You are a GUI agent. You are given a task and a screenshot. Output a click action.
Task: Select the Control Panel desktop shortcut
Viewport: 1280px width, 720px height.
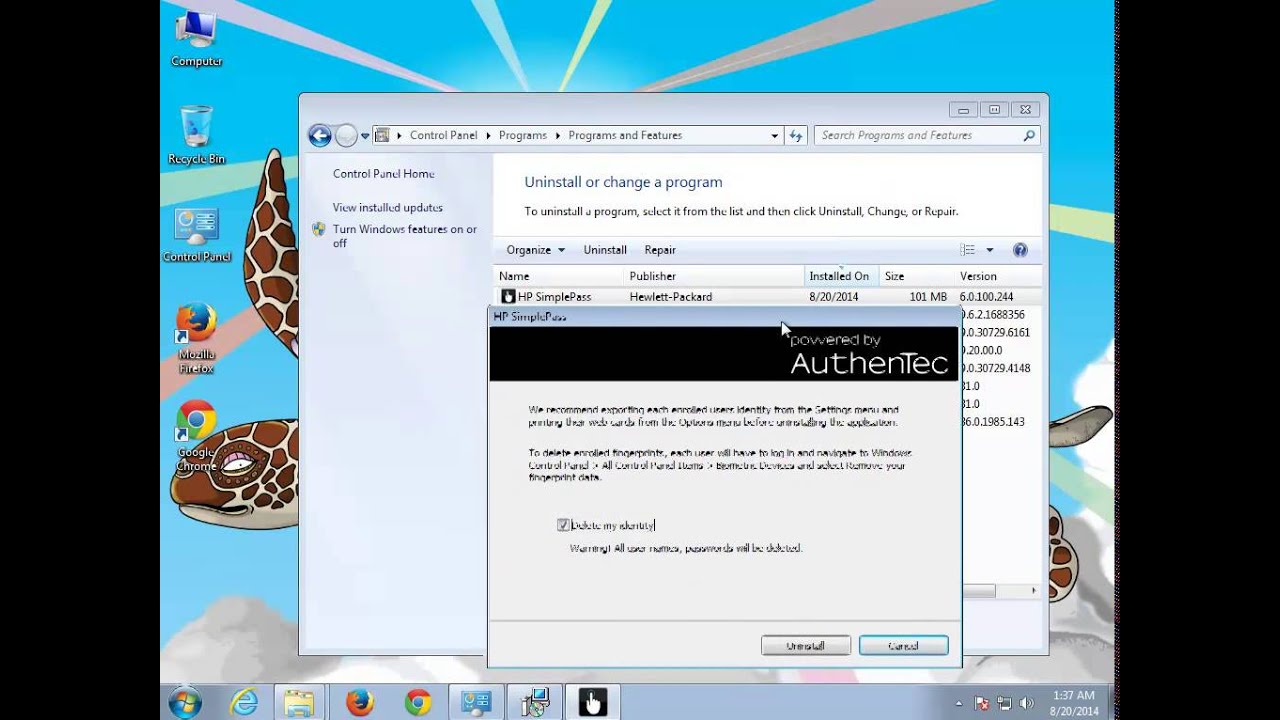click(196, 234)
